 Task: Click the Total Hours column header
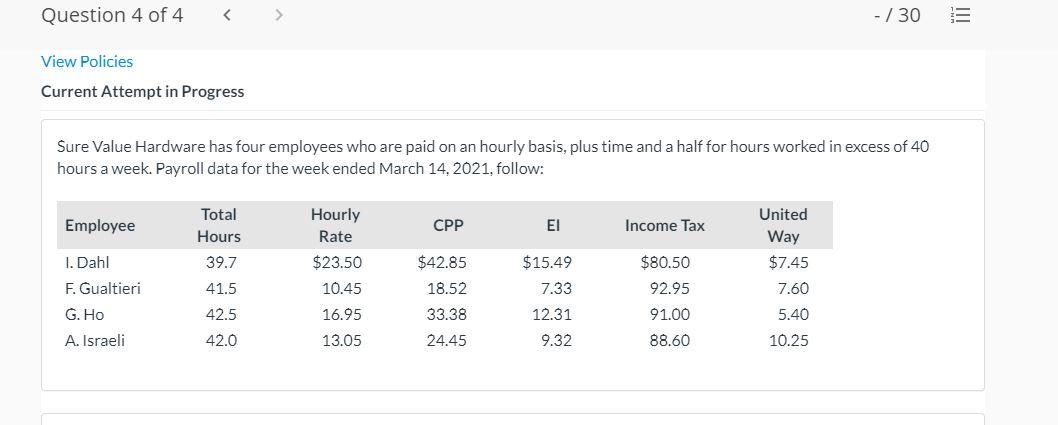click(219, 225)
